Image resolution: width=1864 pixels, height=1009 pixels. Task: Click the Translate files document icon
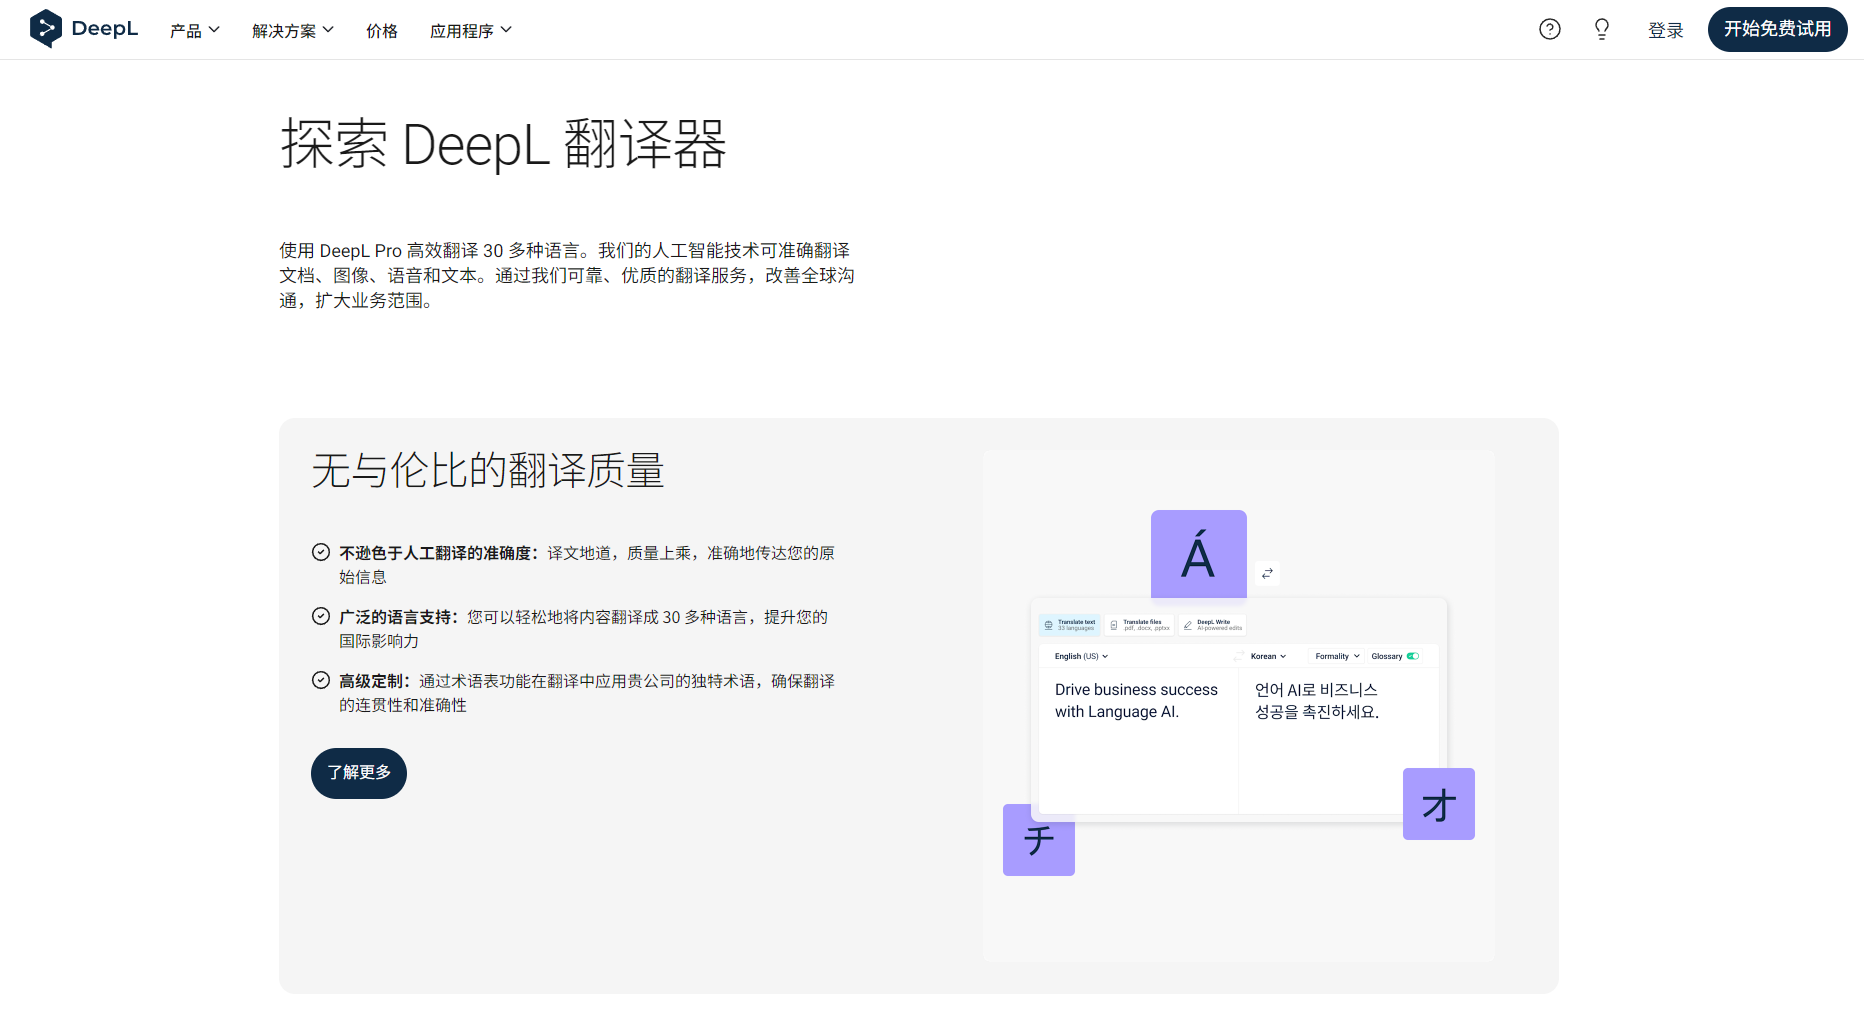pyautogui.click(x=1113, y=624)
